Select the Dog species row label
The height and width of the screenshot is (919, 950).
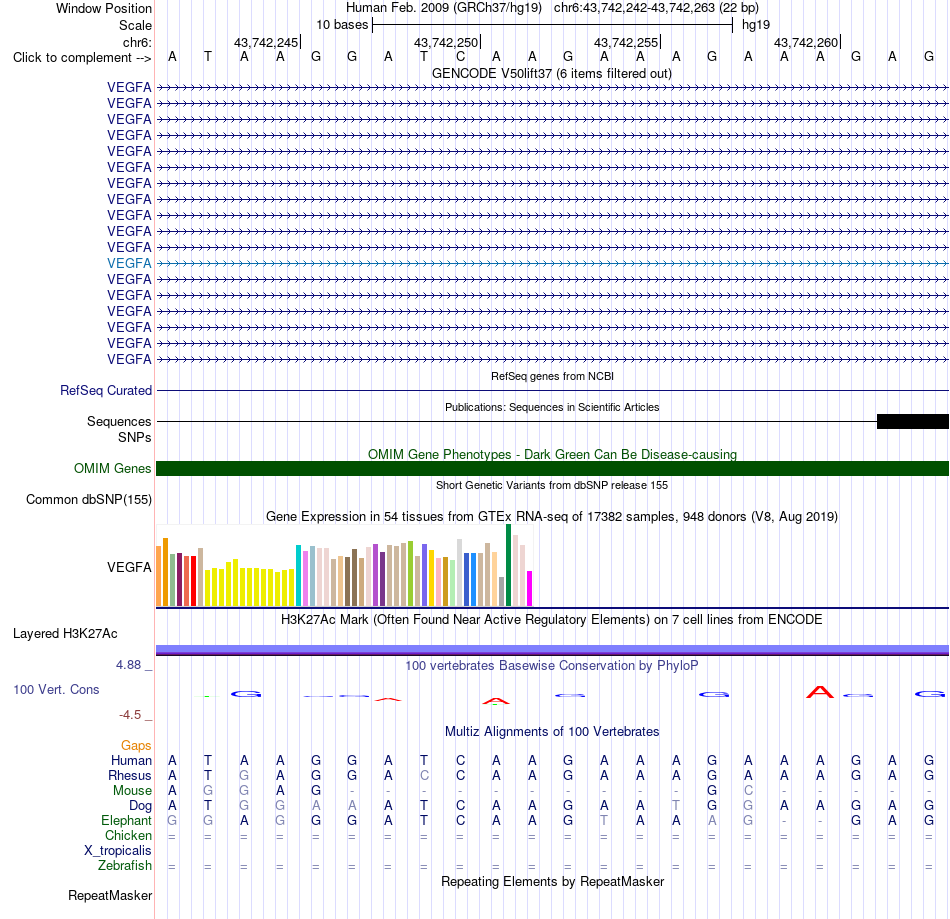coord(140,806)
